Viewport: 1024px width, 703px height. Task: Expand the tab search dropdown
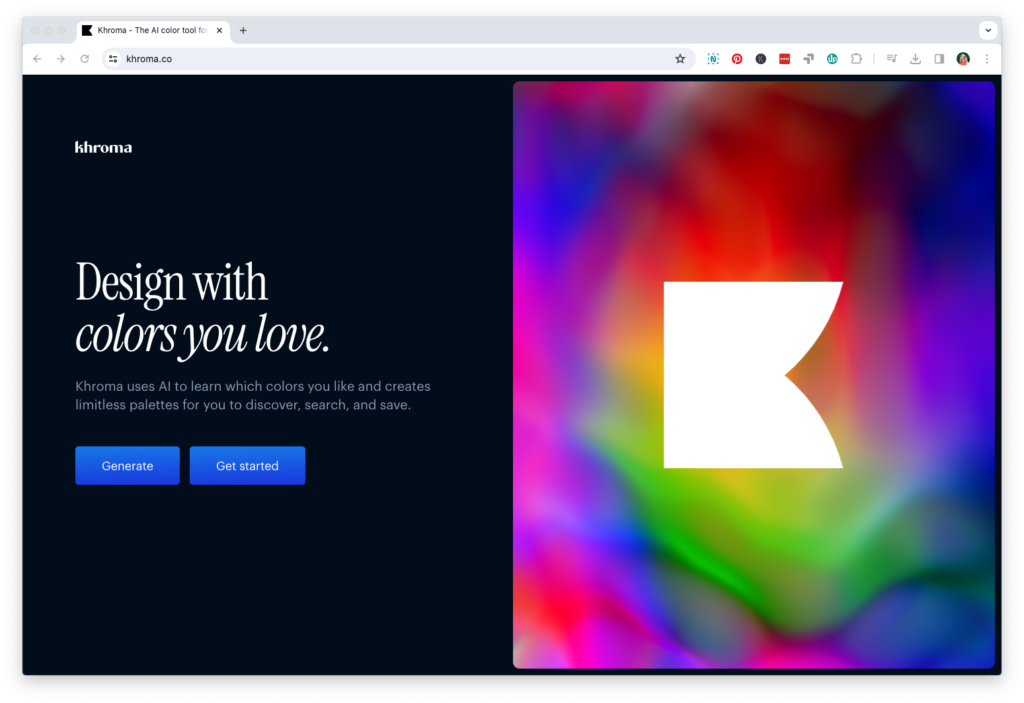click(988, 30)
